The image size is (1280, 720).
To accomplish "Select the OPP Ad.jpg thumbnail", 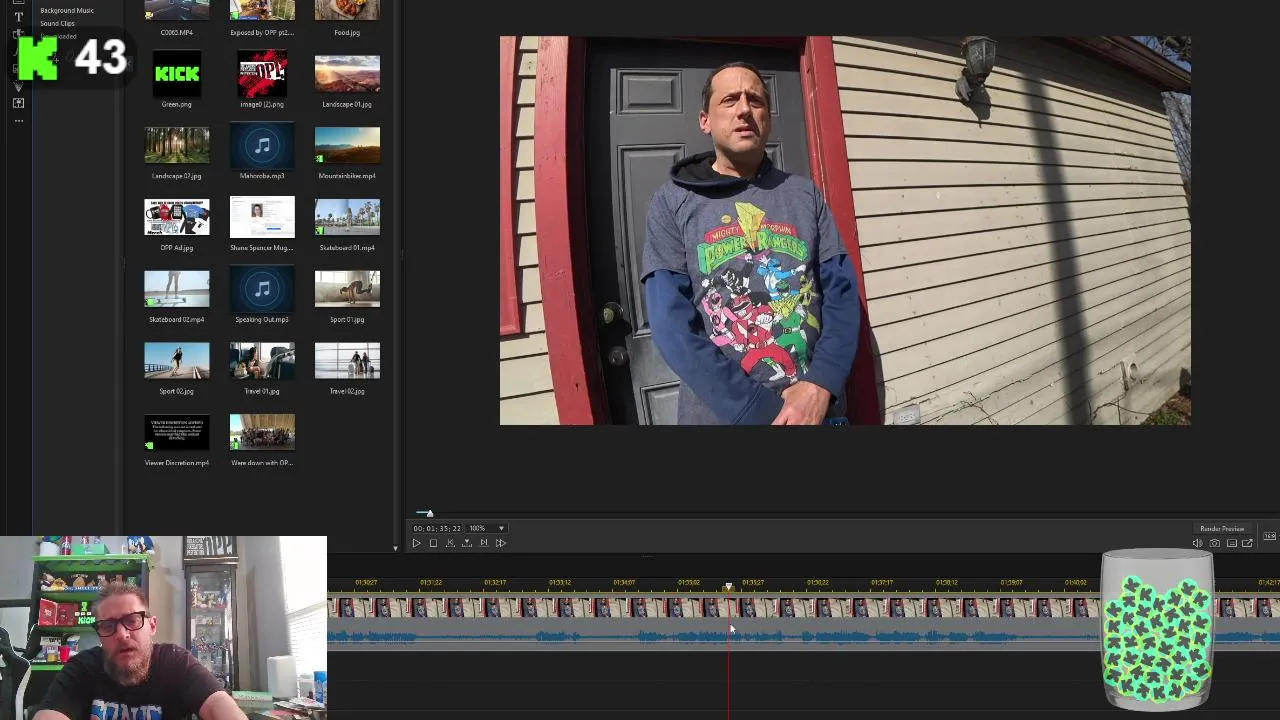I will [177, 217].
